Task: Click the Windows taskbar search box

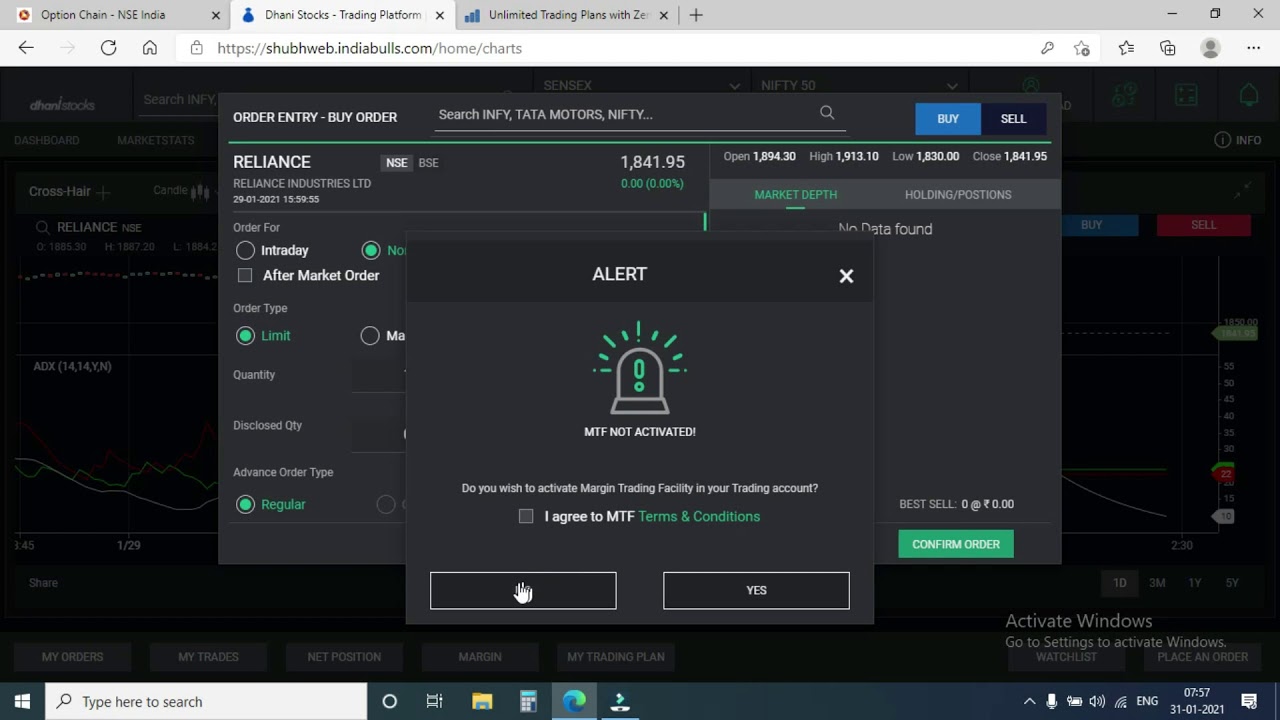Action: click(206, 701)
